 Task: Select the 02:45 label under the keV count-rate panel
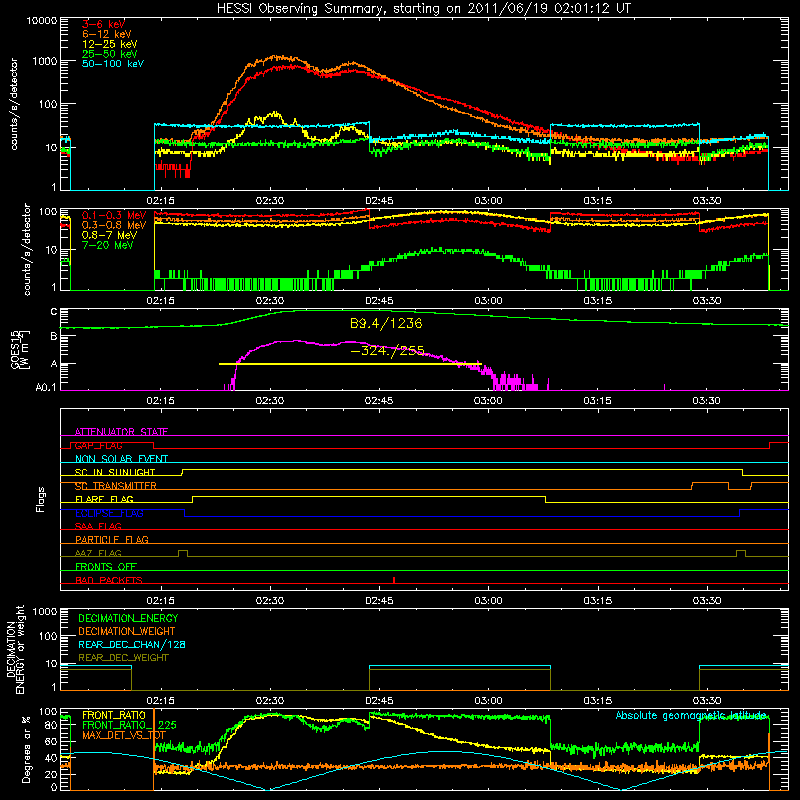click(x=379, y=201)
